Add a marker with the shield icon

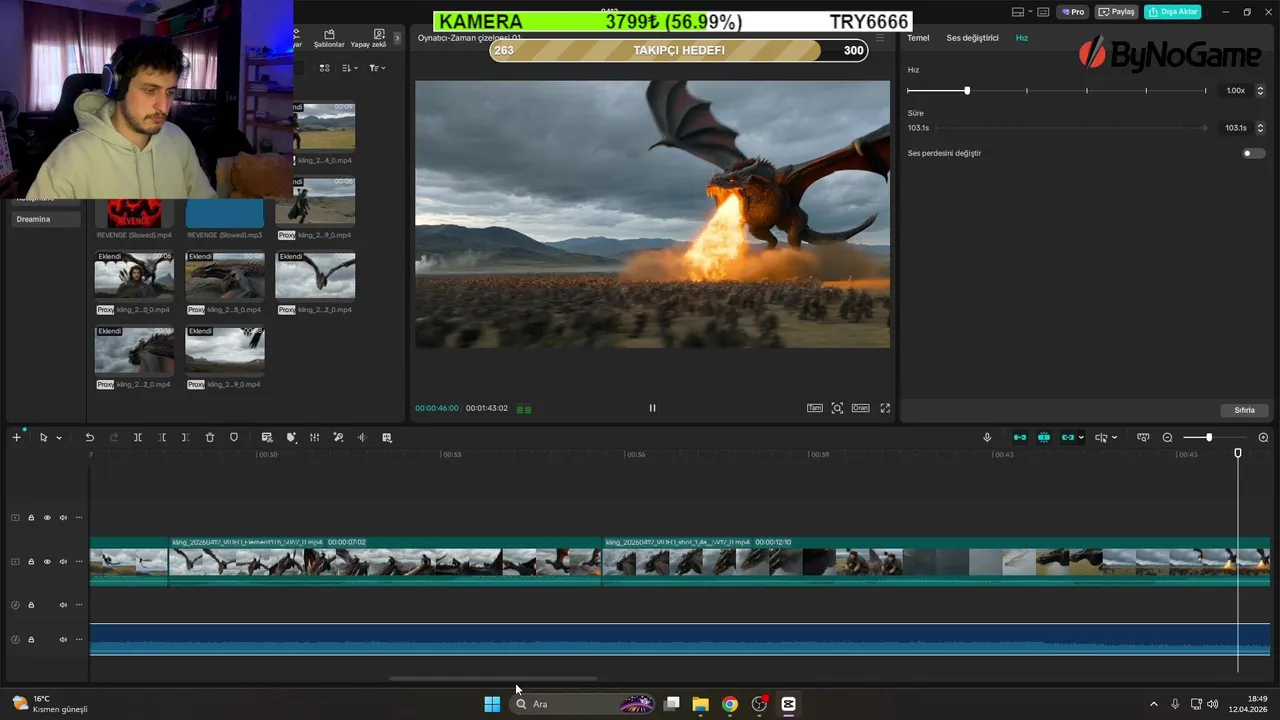tap(234, 437)
